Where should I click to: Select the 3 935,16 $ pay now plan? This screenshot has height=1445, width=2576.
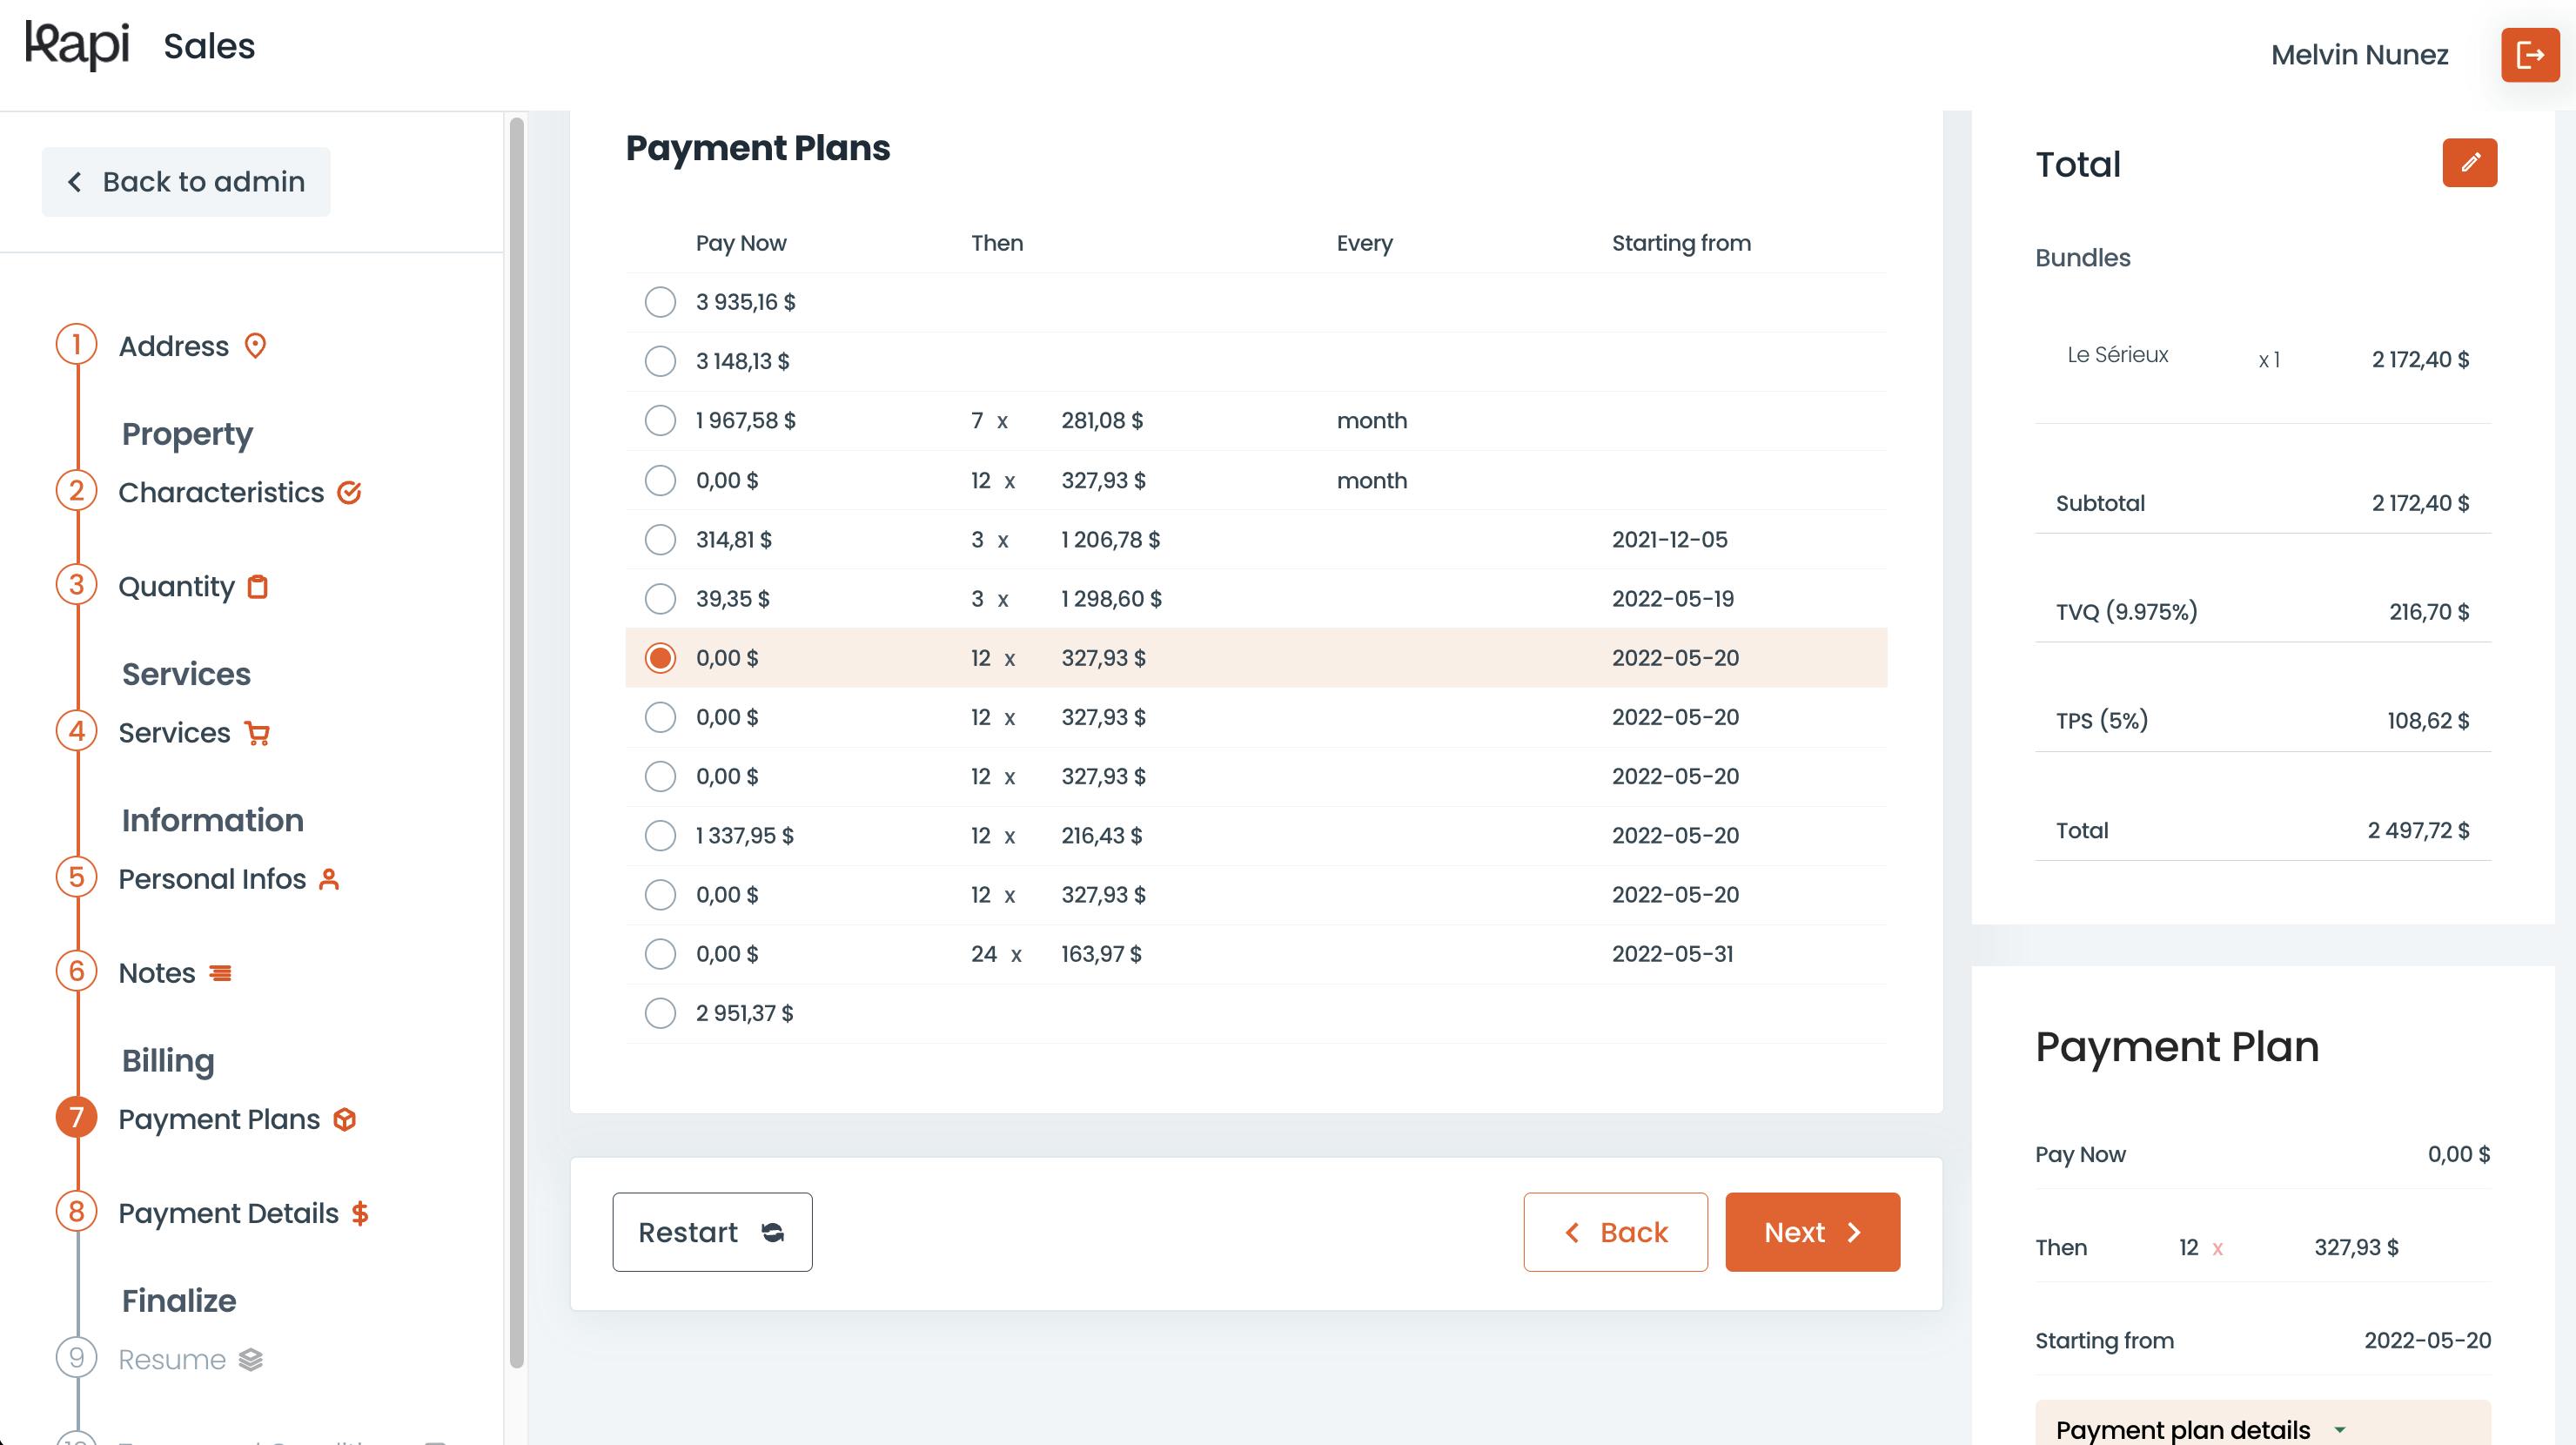point(660,302)
